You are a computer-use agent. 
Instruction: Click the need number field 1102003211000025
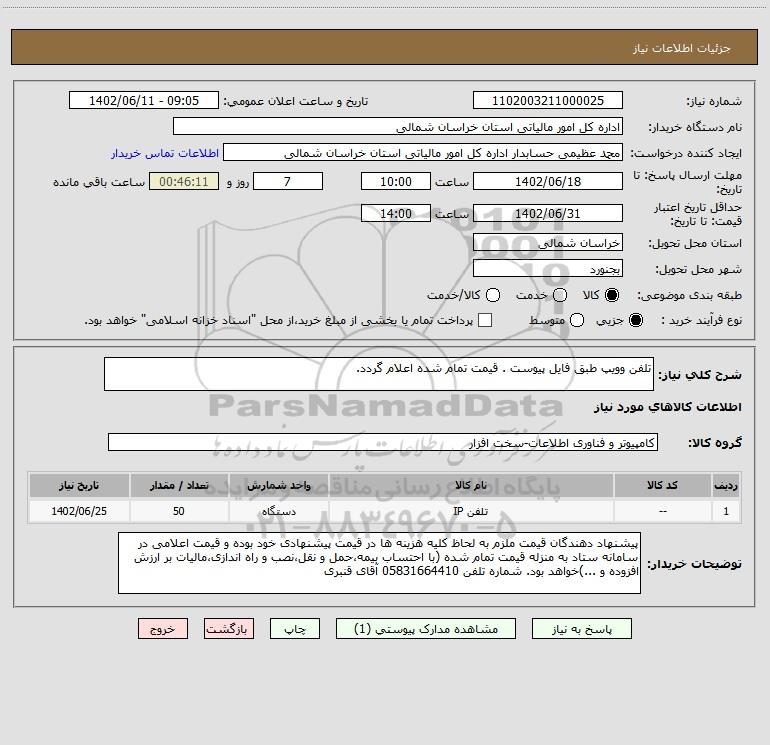tap(548, 101)
